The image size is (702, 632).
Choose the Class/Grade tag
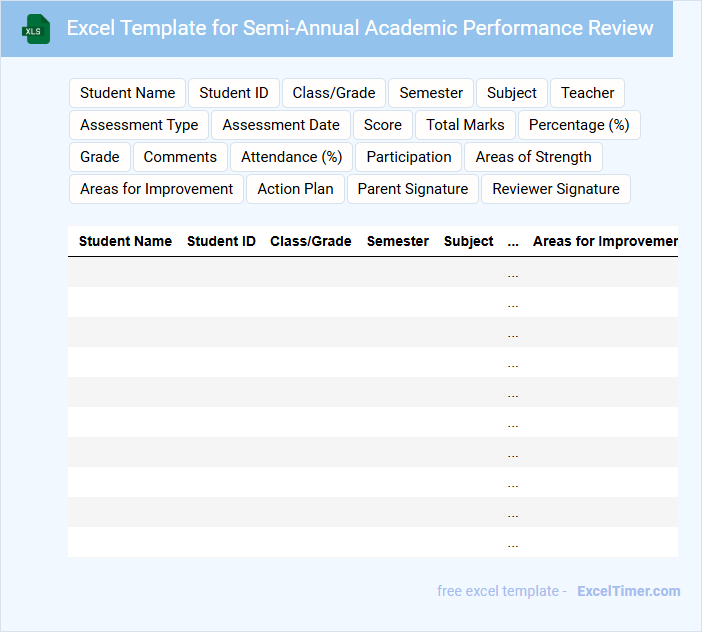(334, 93)
